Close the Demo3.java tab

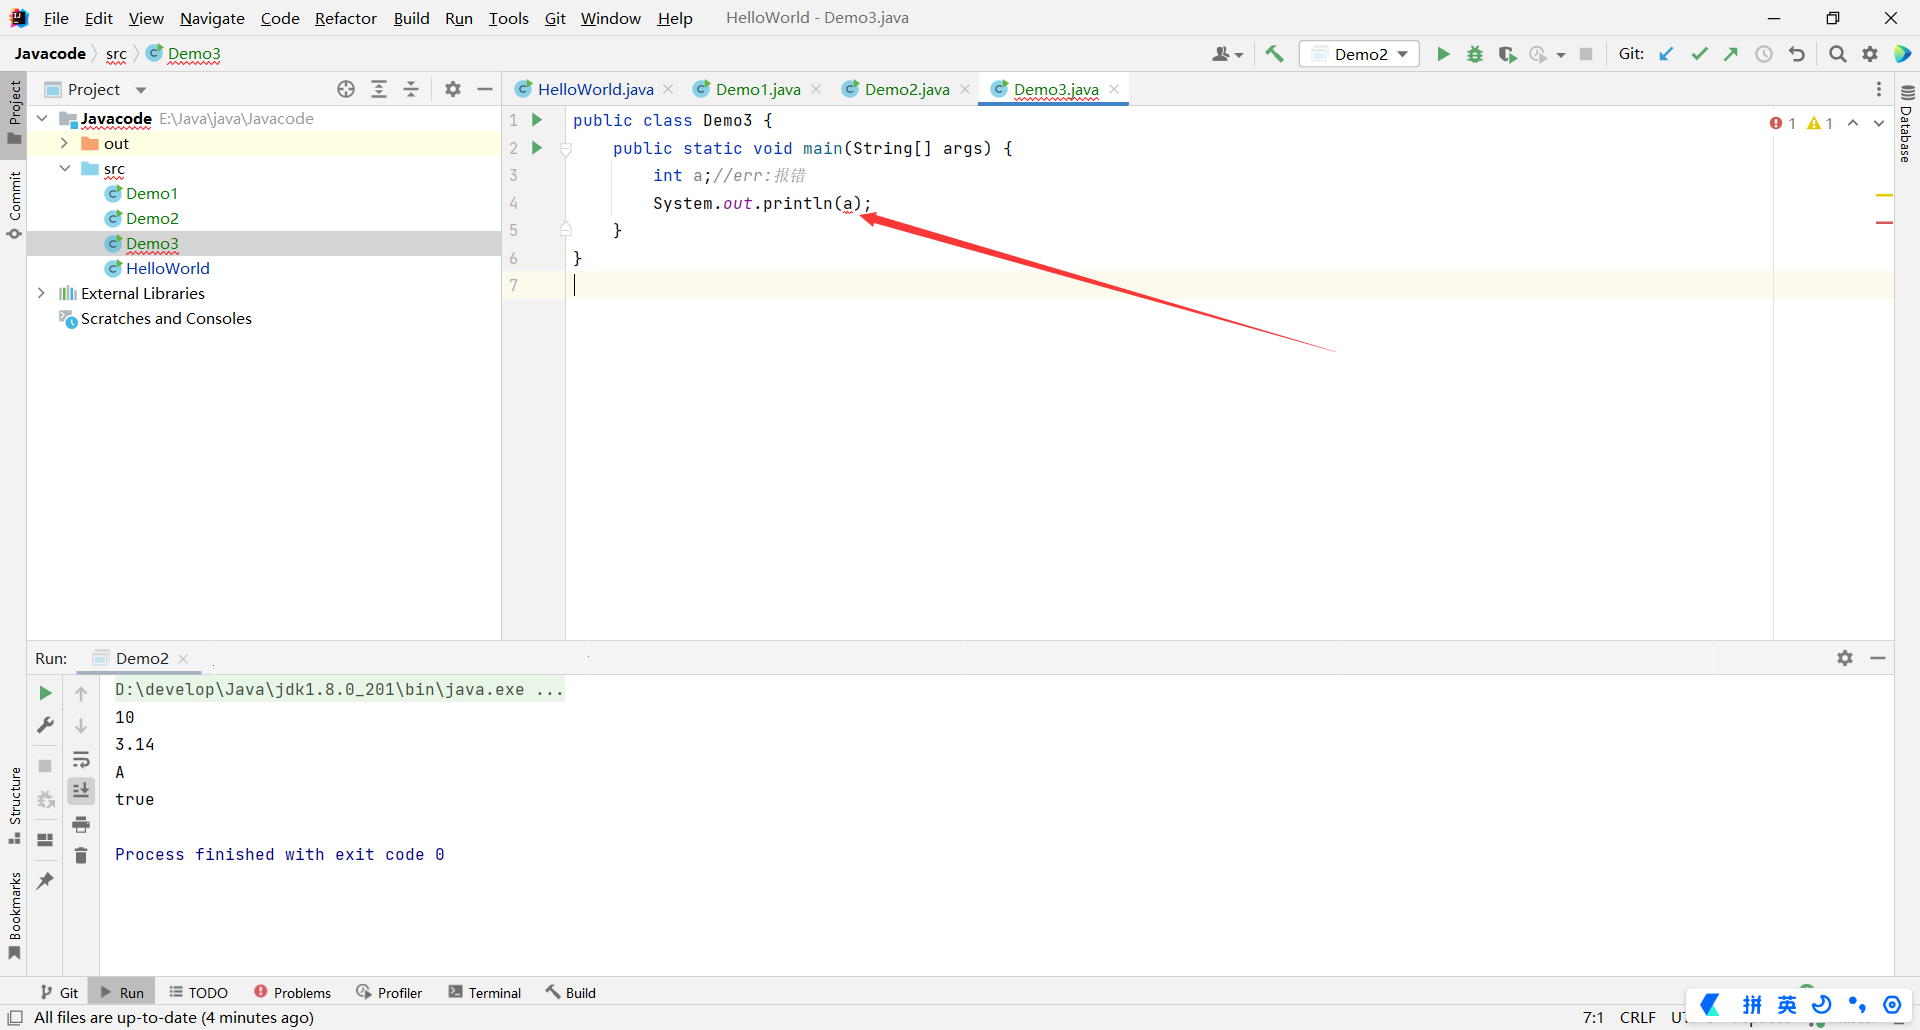pos(1114,89)
